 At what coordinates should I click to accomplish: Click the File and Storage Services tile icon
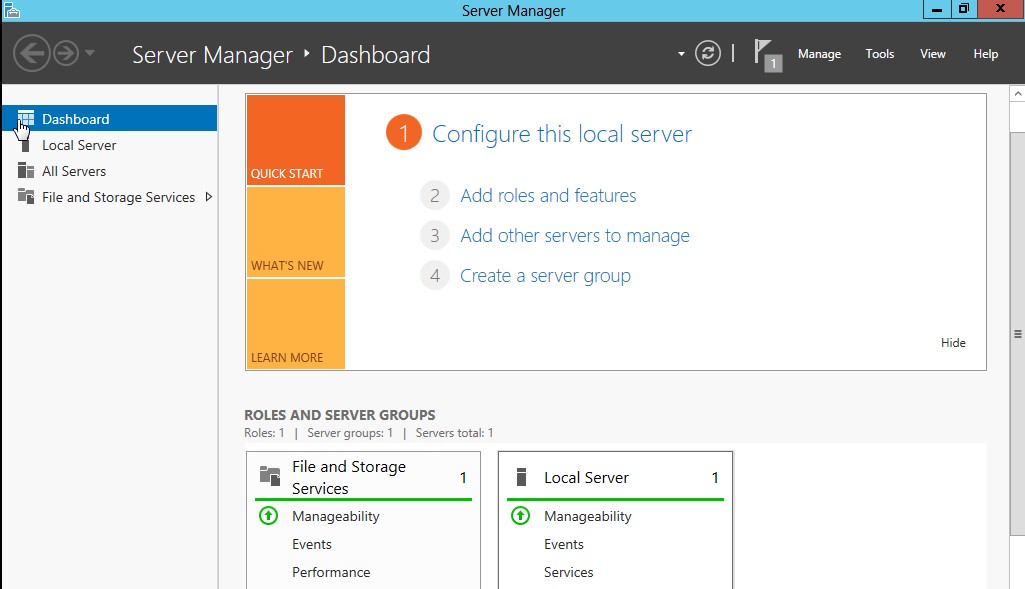pyautogui.click(x=270, y=477)
